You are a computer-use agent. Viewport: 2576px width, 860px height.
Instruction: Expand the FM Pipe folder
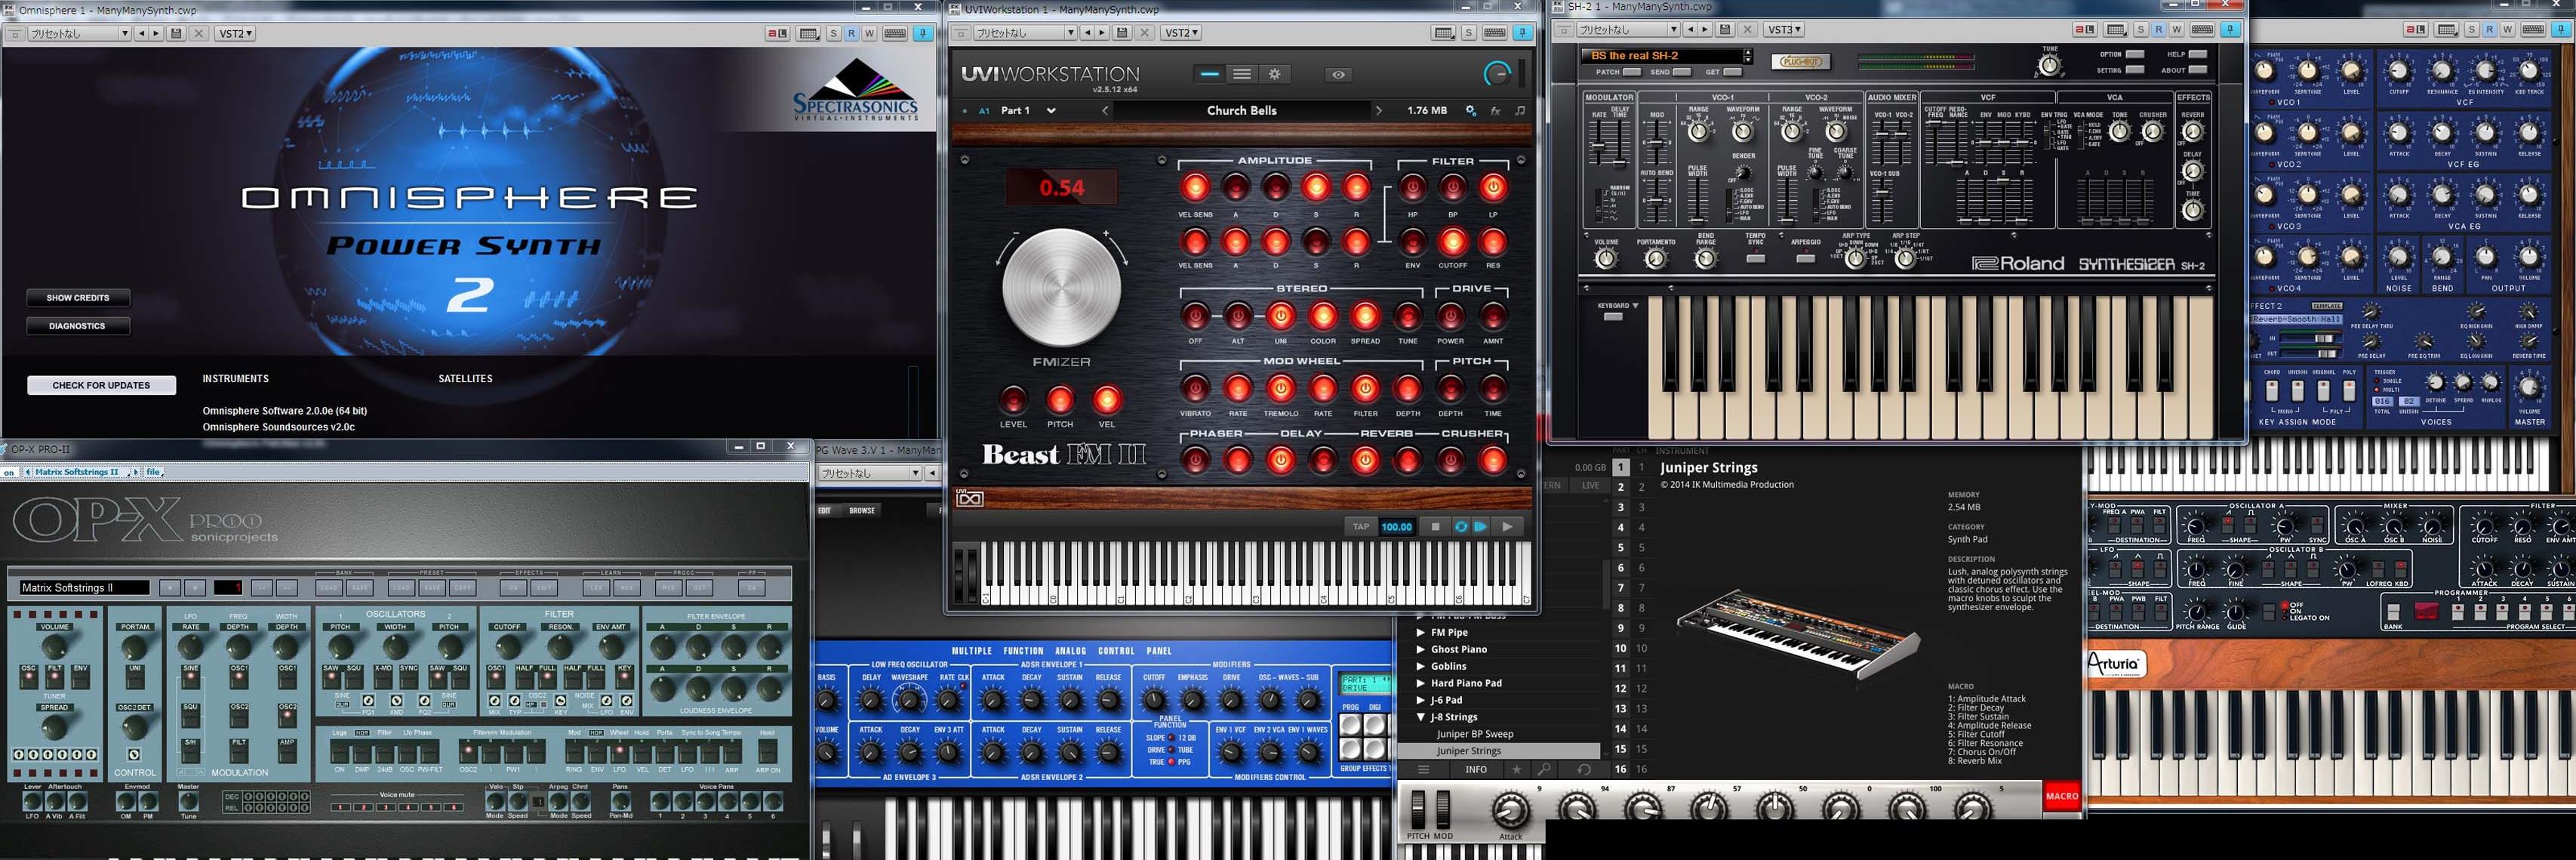1421,632
